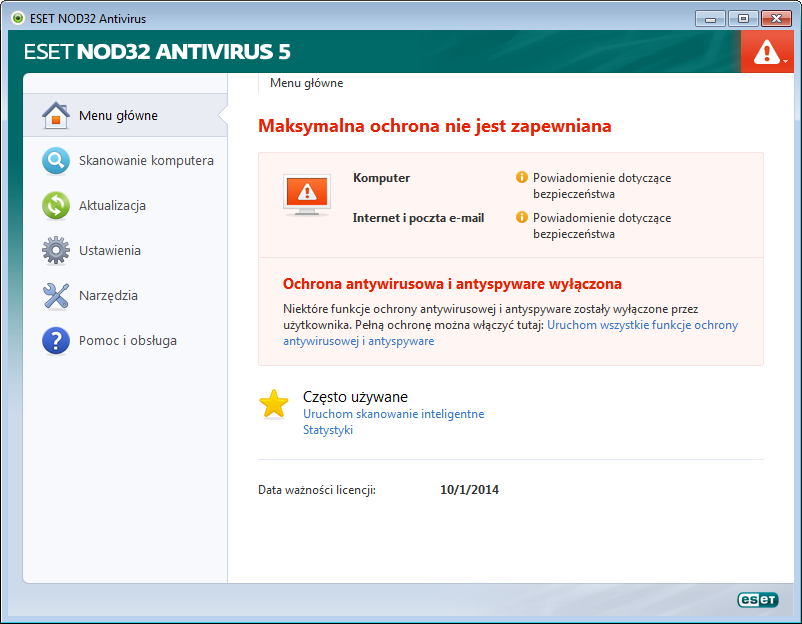This screenshot has height=624, width=802.
Task: Maximize the ESET NOD32 window
Action: (743, 18)
